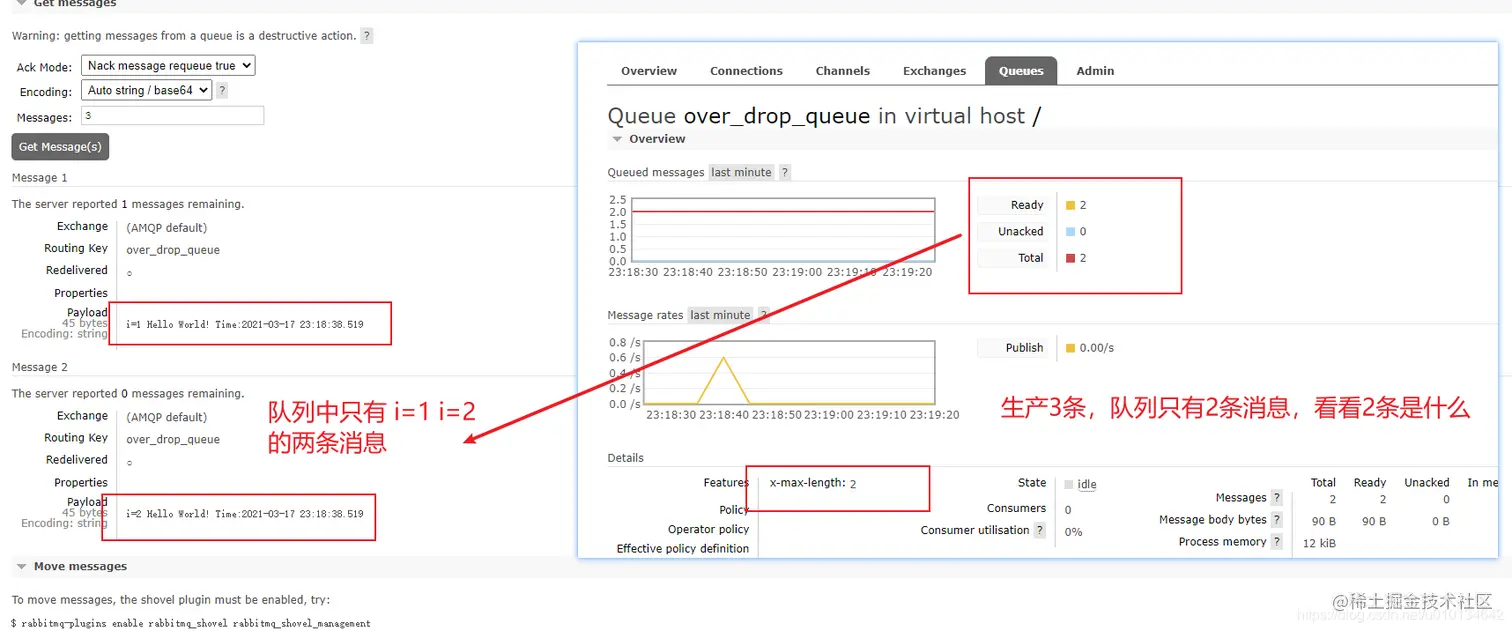The height and width of the screenshot is (631, 1512).
Task: Open help icon next to Consumer utilisation
Action: pos(1040,531)
